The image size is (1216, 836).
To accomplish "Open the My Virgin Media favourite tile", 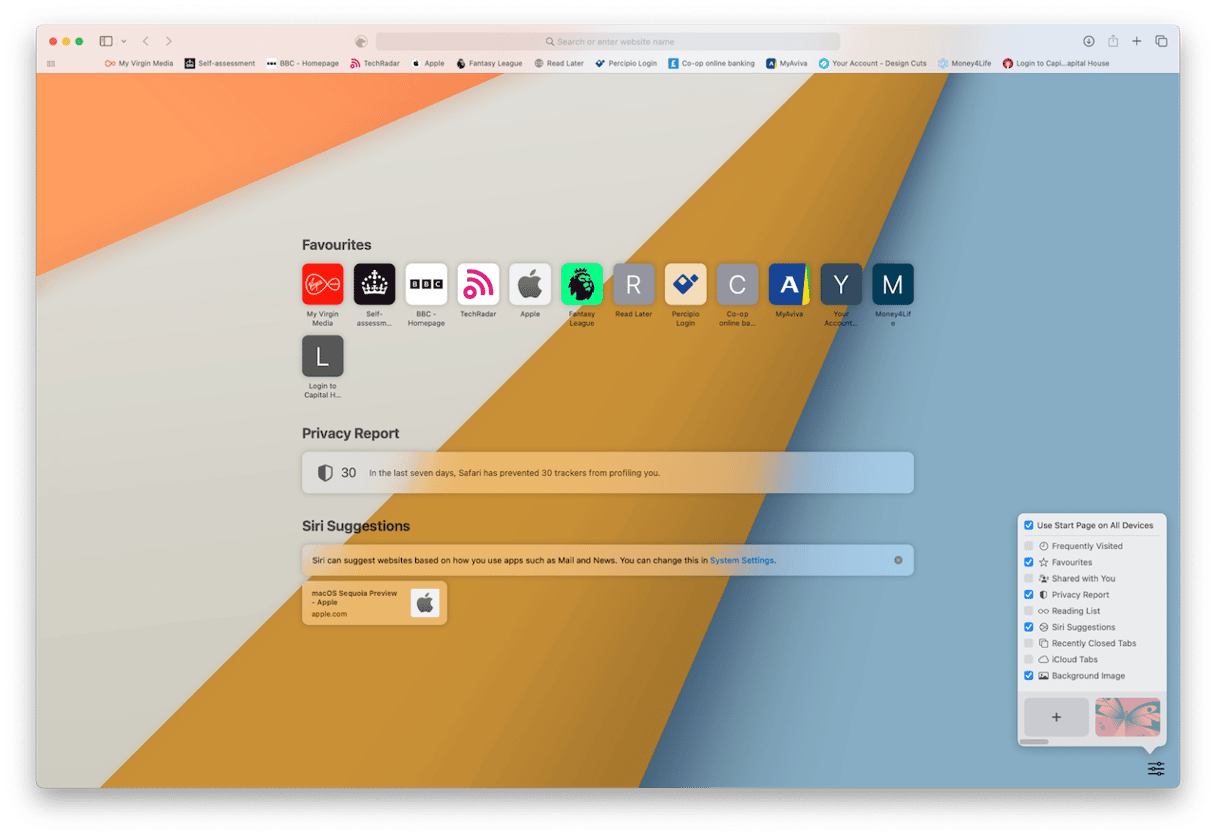I will click(322, 284).
